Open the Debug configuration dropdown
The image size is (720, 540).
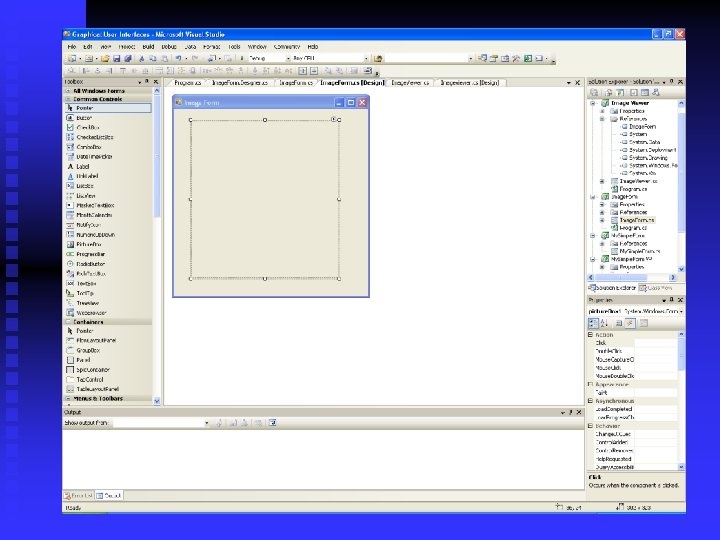(x=288, y=59)
